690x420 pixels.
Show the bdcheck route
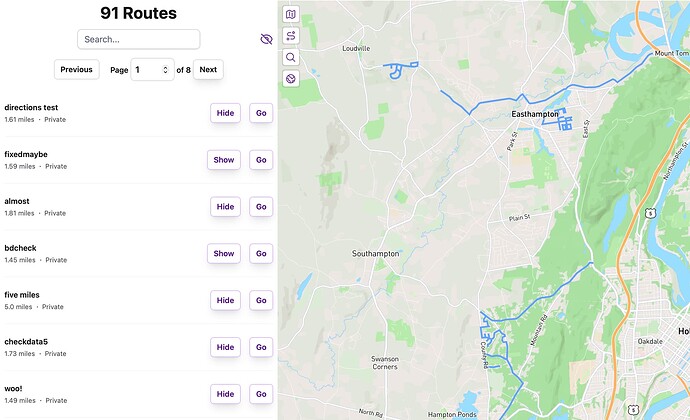[x=224, y=253]
